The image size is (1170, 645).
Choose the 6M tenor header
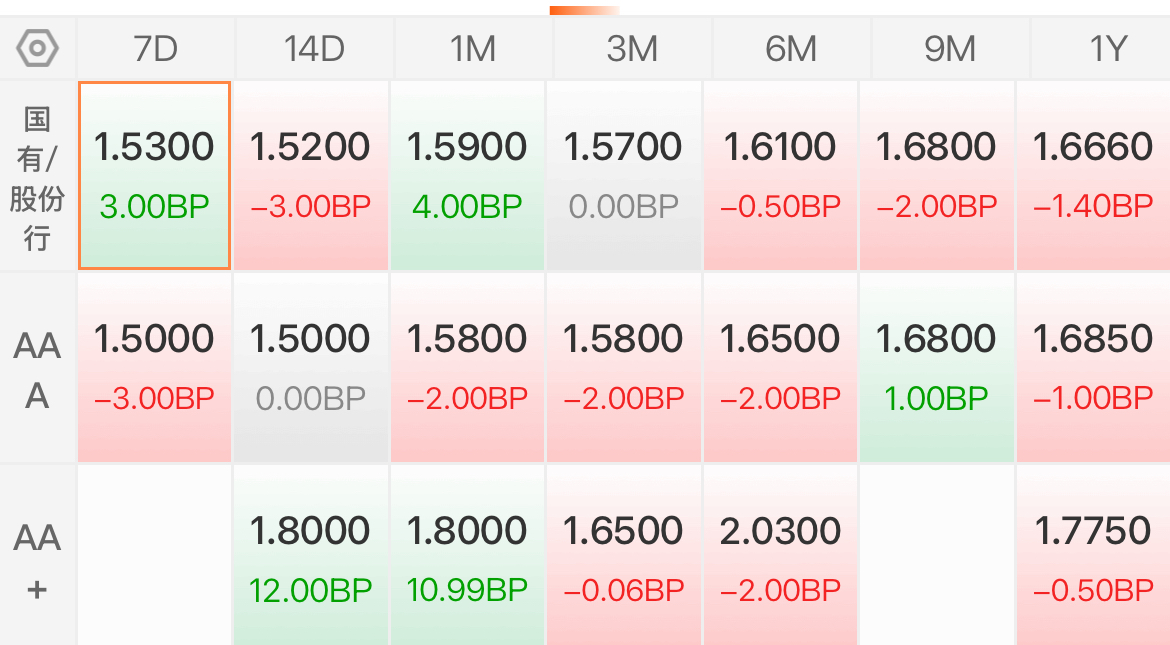791,49
